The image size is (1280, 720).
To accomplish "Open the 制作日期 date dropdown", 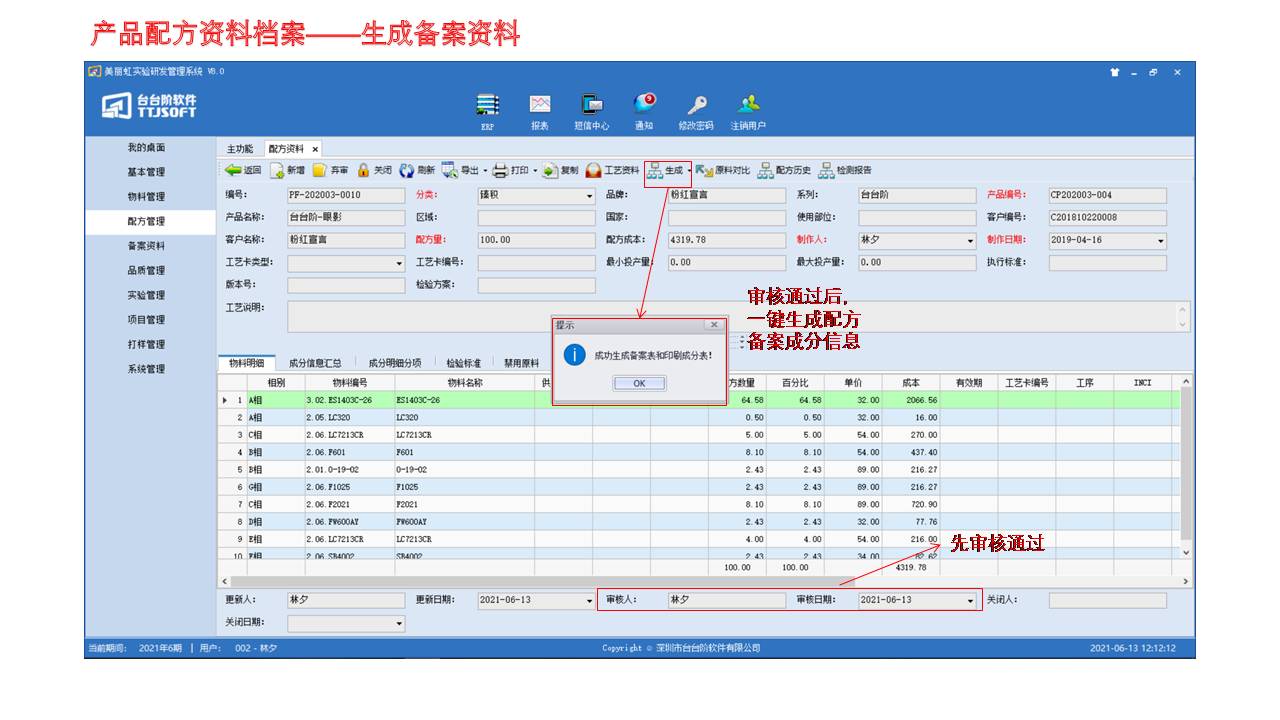I will tap(1161, 241).
